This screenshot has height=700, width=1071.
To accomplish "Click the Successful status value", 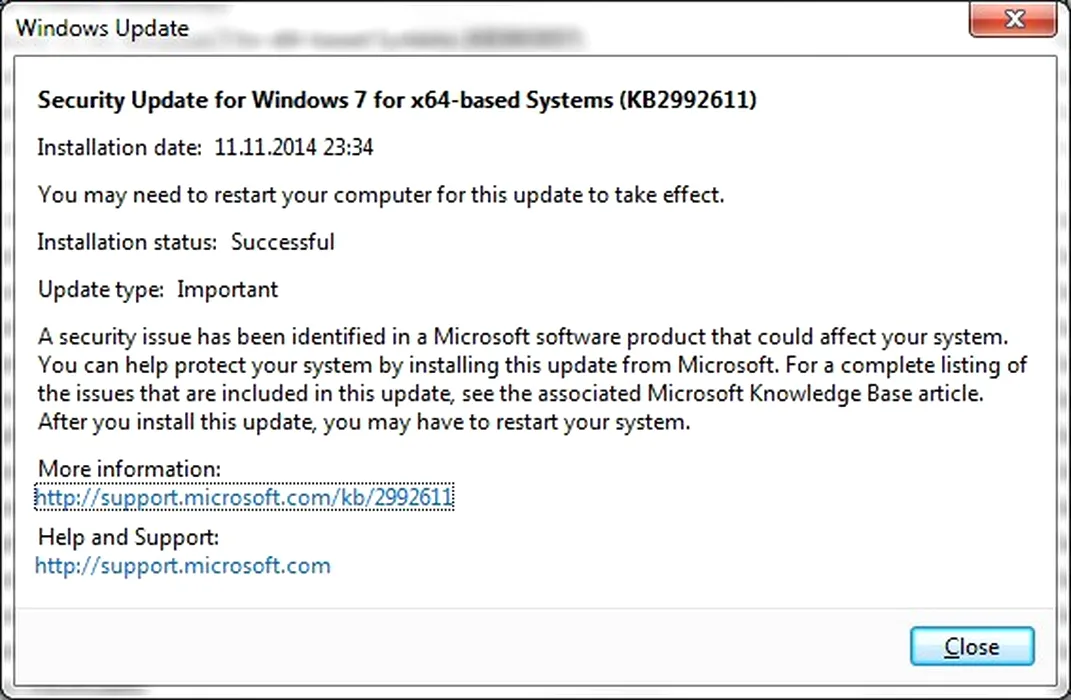I will (x=283, y=242).
